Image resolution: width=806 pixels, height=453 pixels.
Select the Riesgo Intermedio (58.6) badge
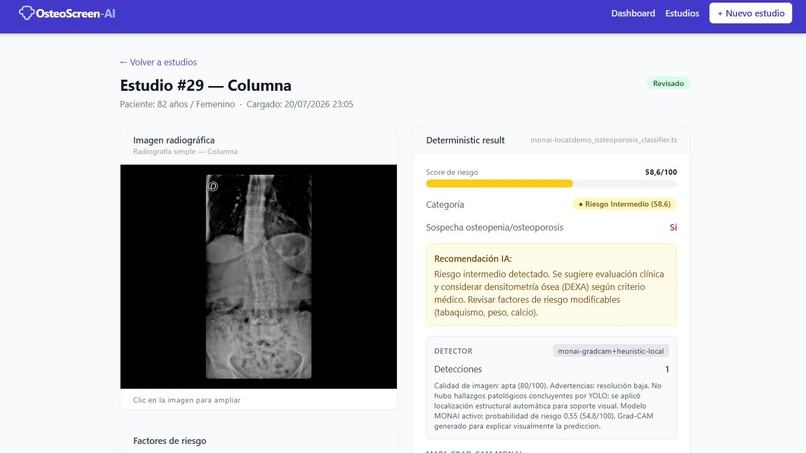[x=625, y=204]
